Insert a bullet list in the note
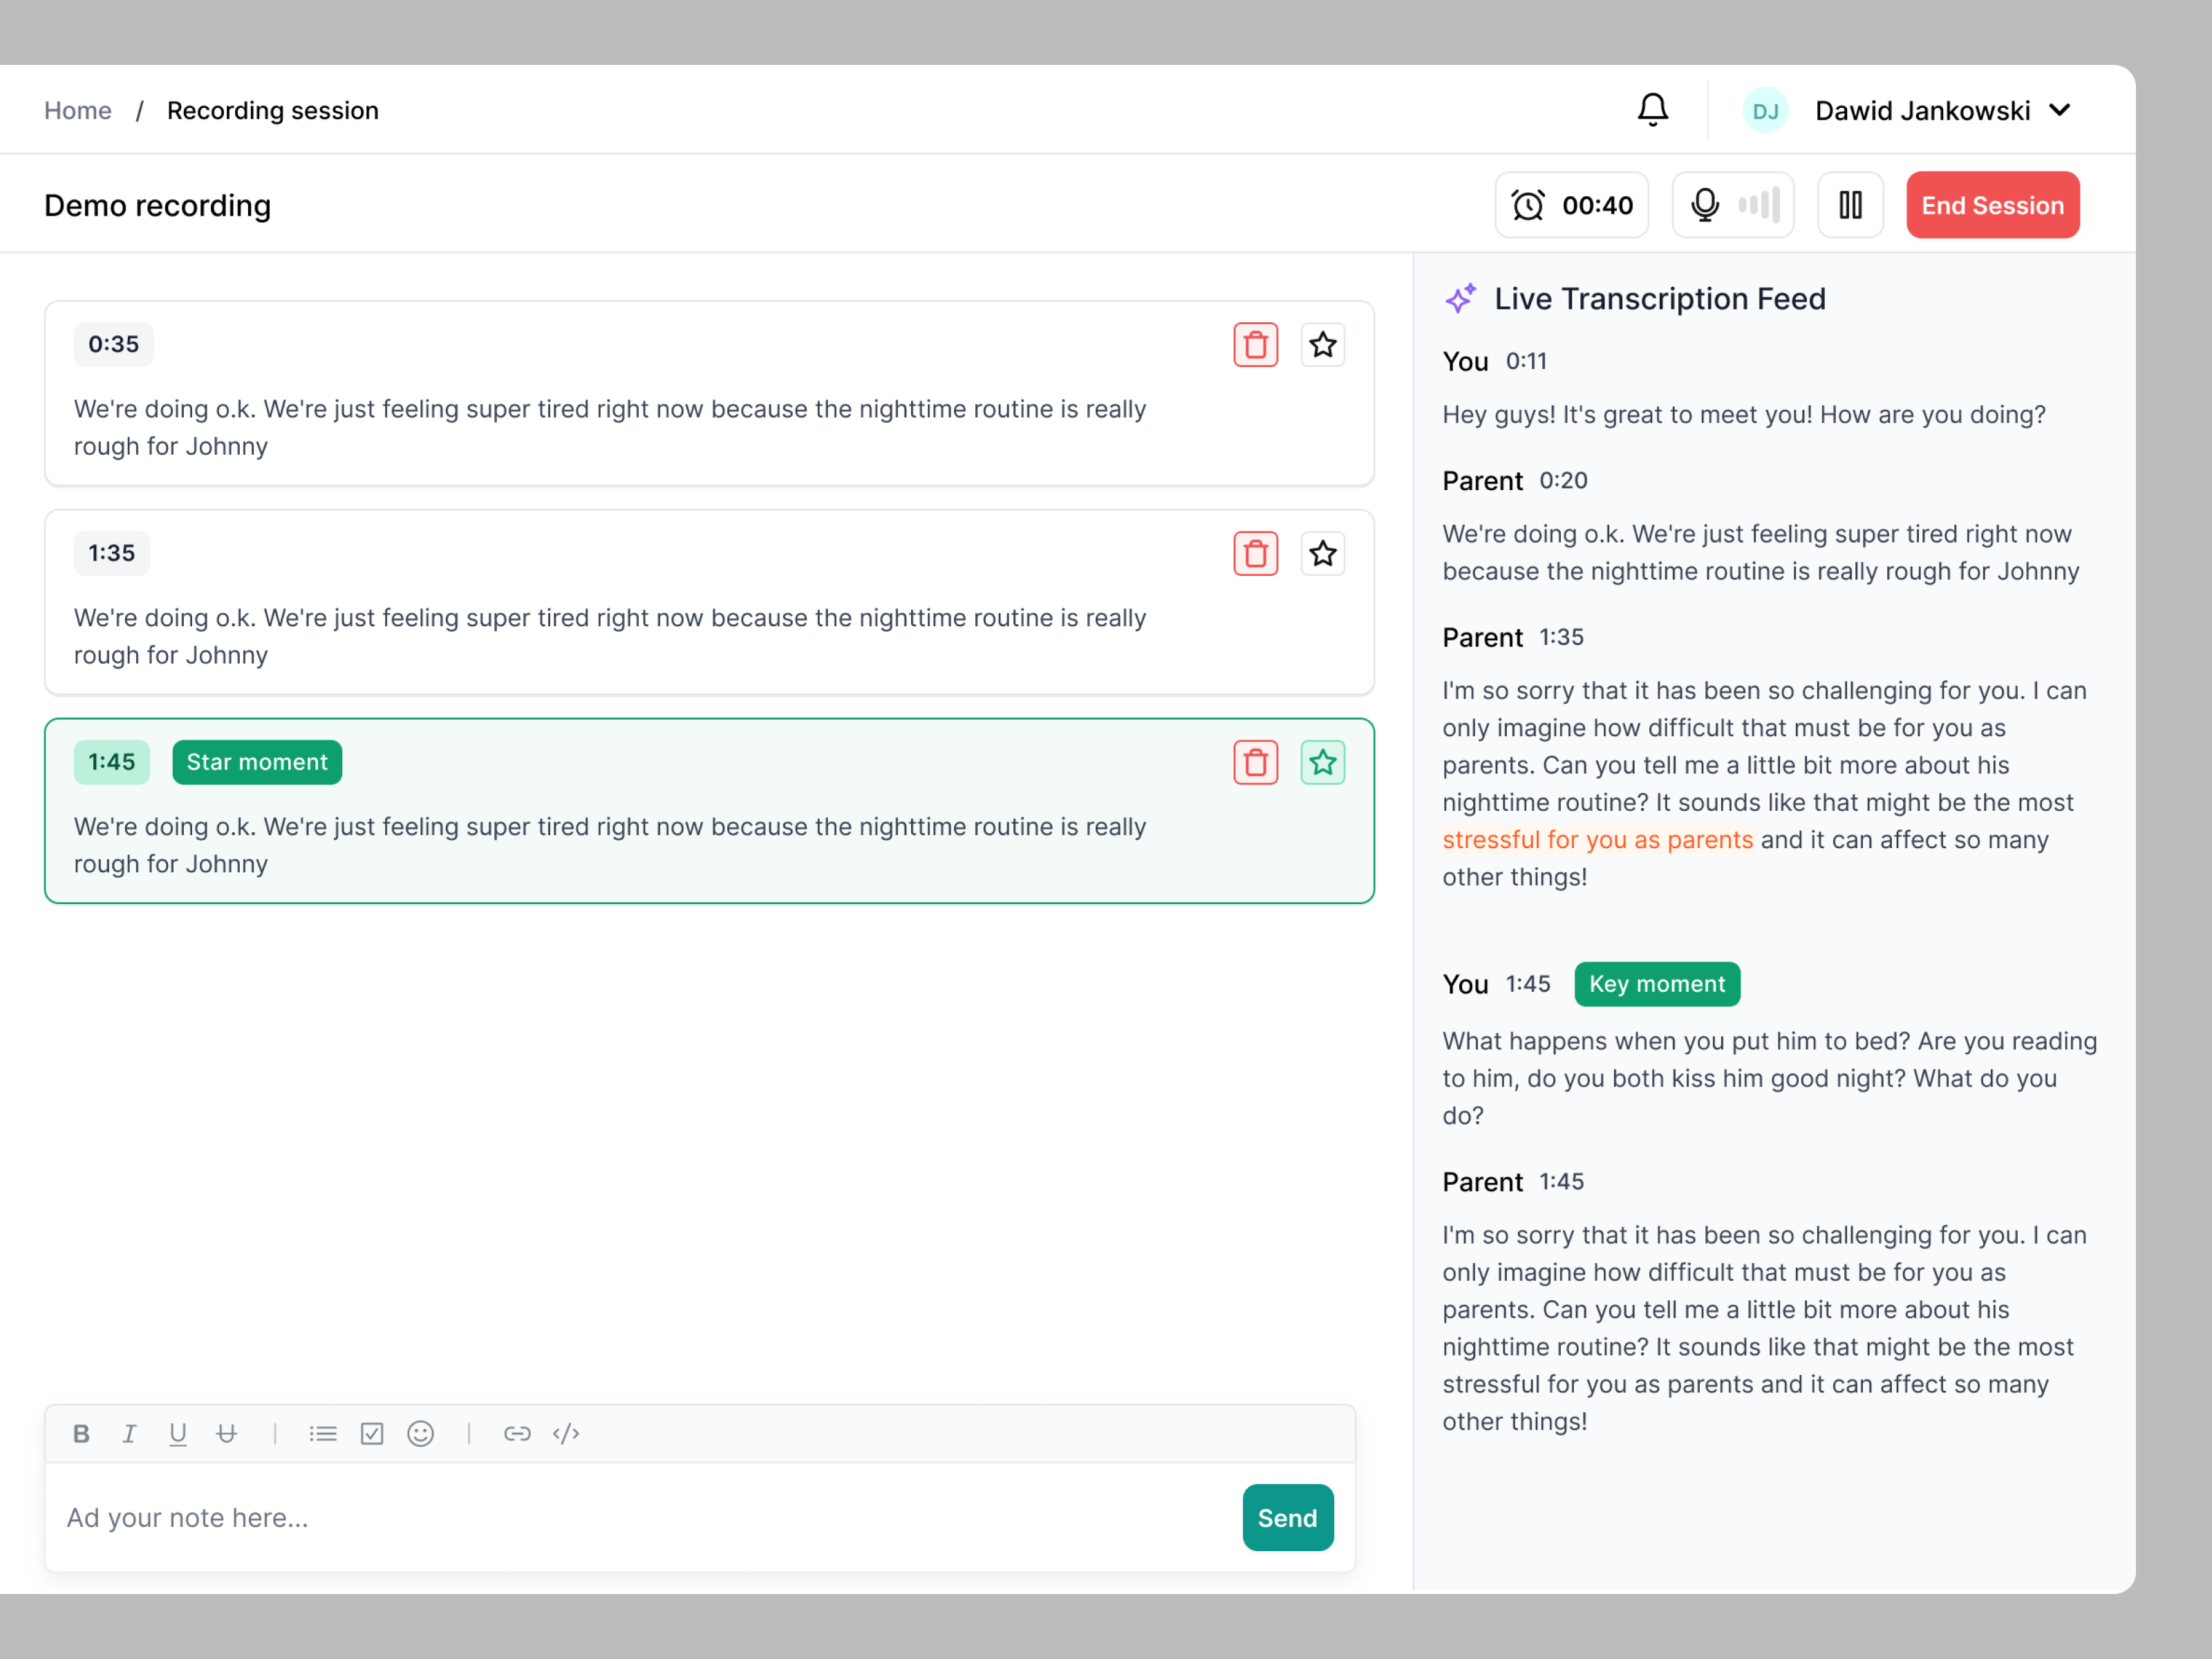 click(323, 1433)
